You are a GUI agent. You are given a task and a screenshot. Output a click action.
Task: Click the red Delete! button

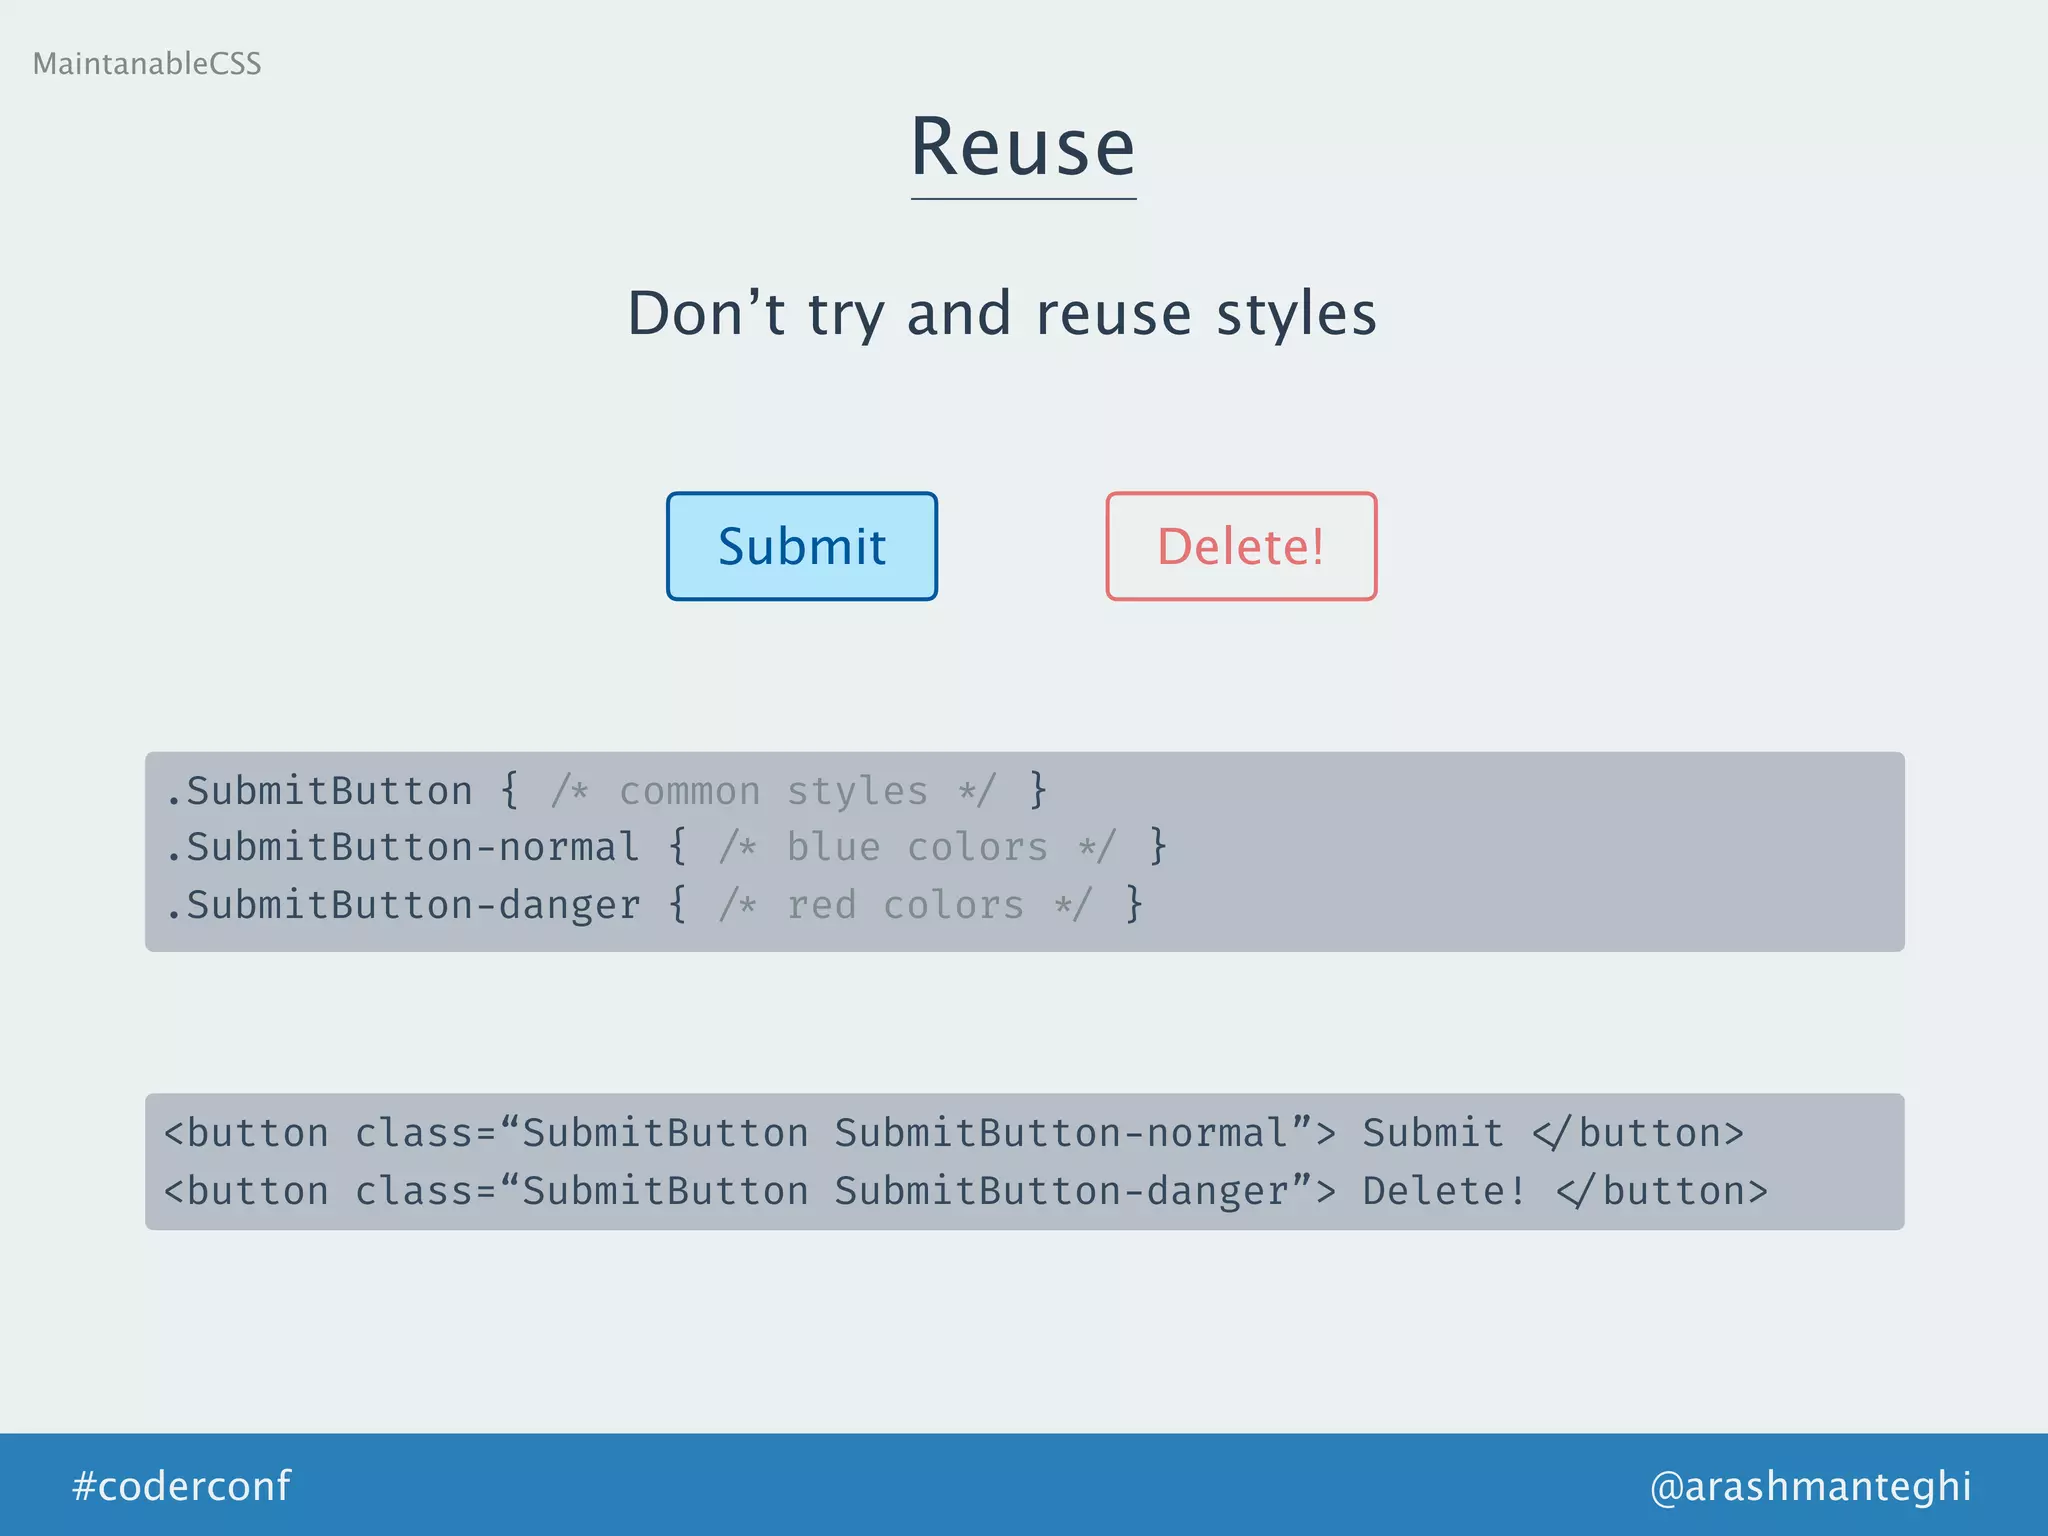(1241, 546)
